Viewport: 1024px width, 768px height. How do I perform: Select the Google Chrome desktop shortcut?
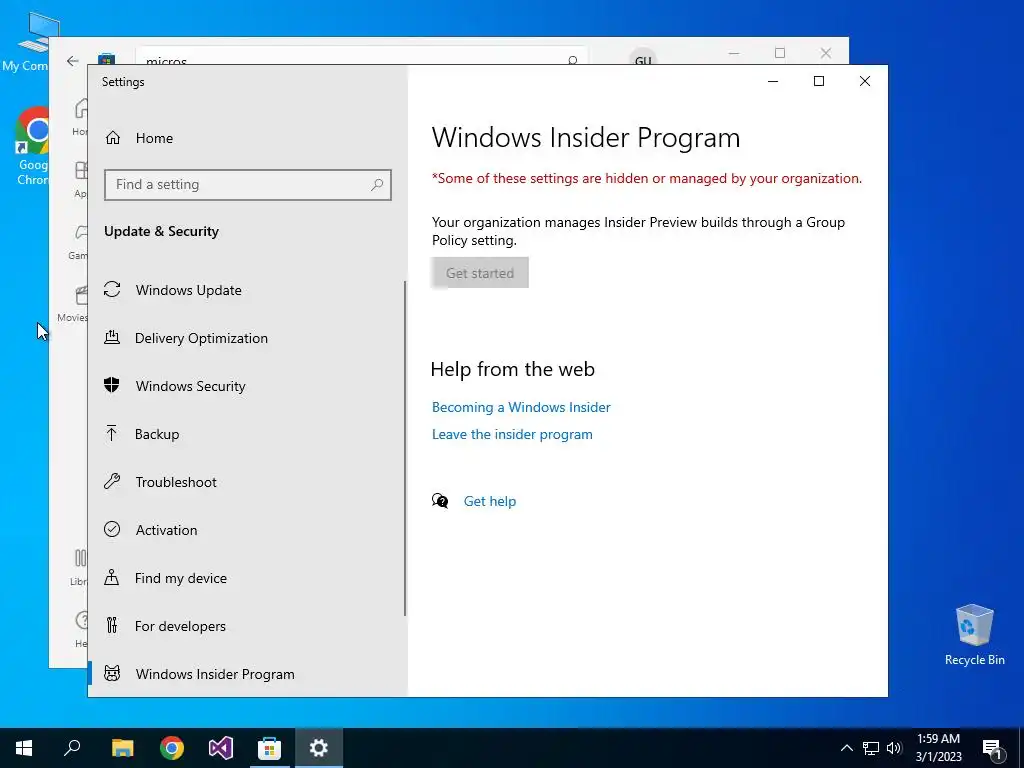pyautogui.click(x=32, y=146)
